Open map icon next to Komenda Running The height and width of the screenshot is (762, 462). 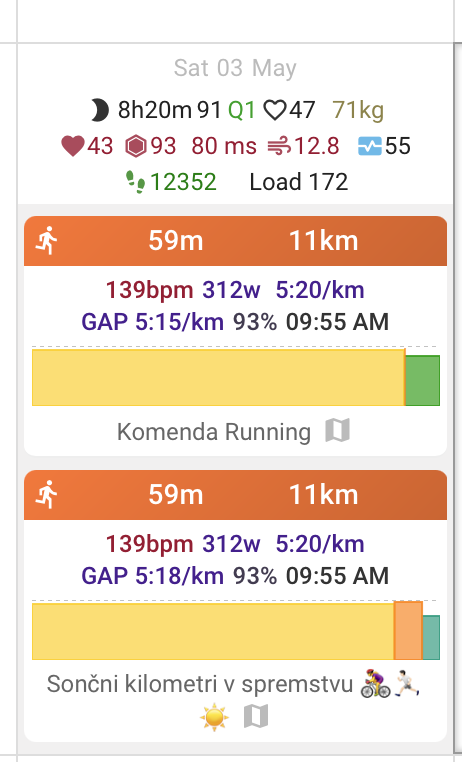337,431
